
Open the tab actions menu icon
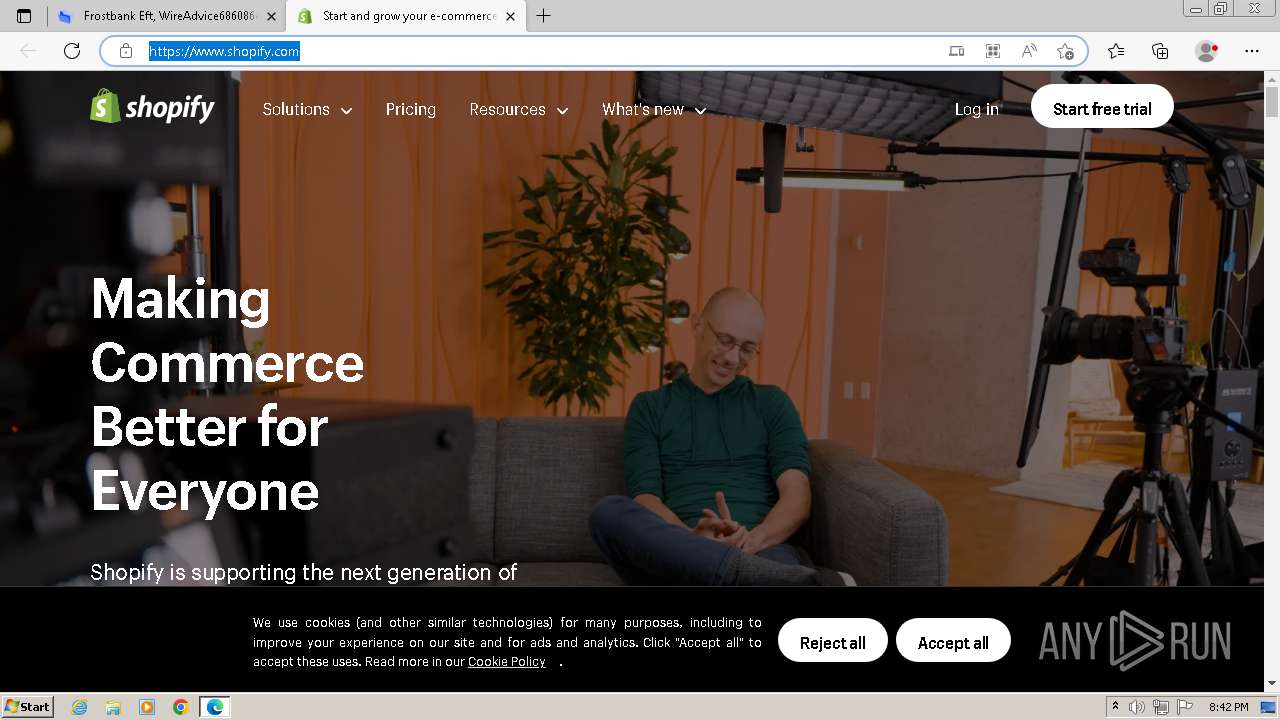(x=24, y=16)
